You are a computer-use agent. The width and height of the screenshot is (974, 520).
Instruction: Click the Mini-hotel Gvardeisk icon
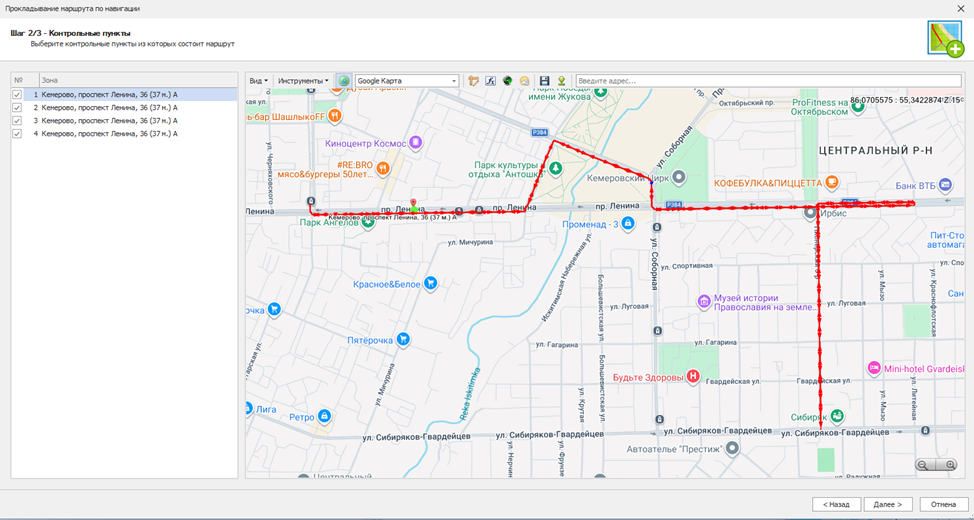pyautogui.click(x=874, y=368)
